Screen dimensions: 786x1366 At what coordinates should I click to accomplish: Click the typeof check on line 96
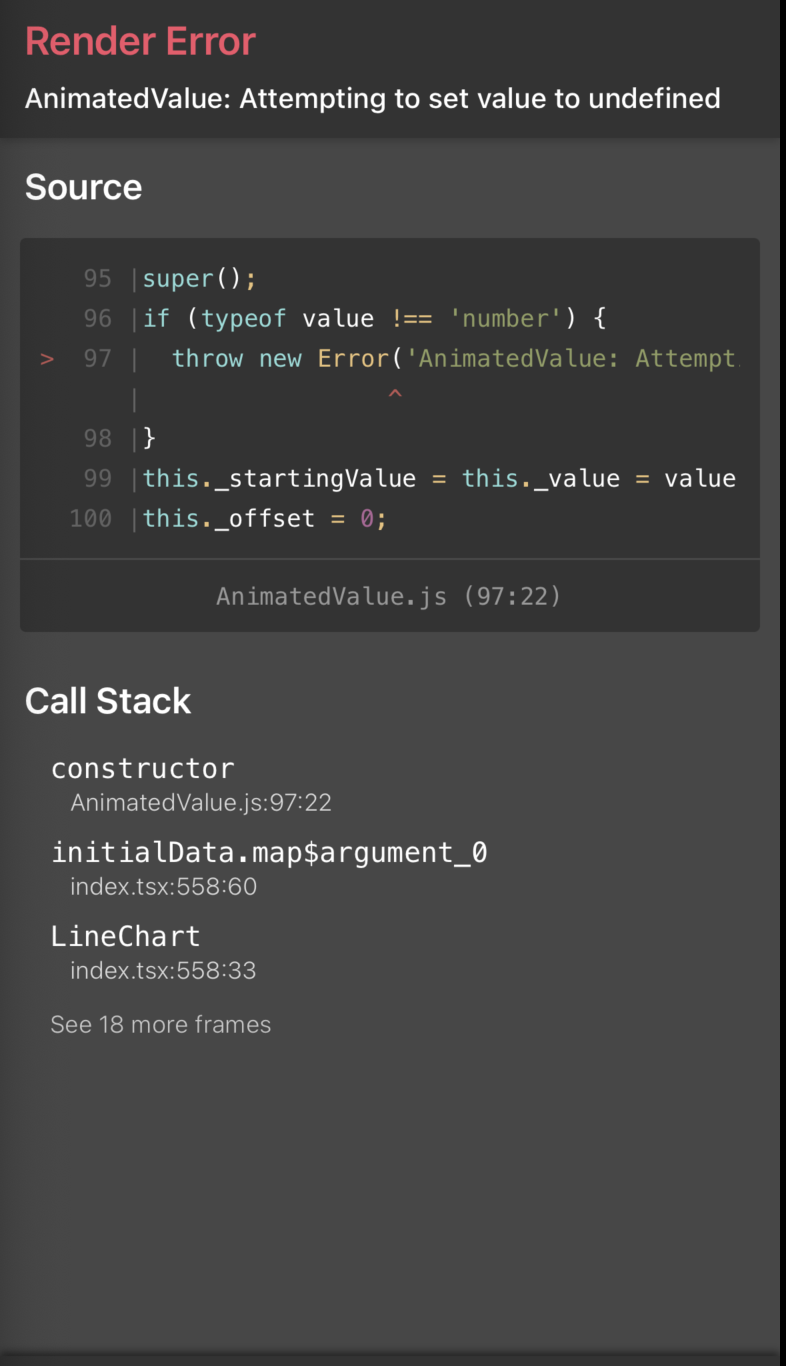click(x=243, y=318)
